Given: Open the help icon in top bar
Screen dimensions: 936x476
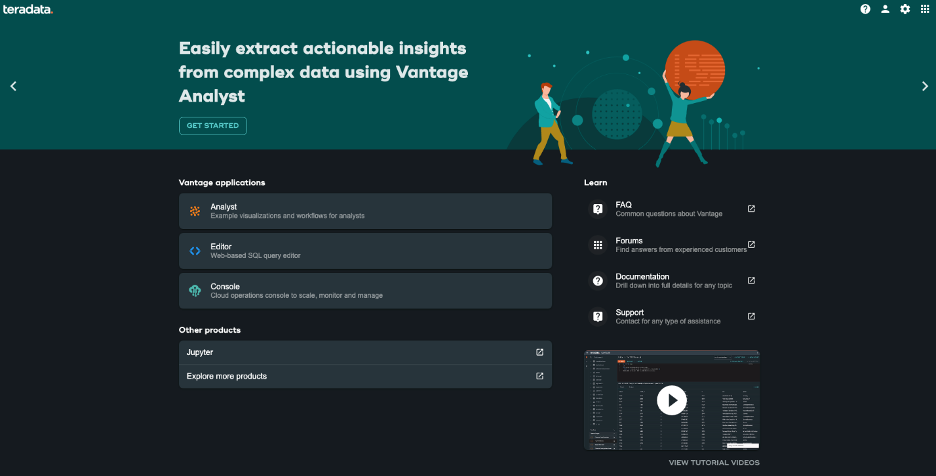Looking at the screenshot, I should 865,9.
